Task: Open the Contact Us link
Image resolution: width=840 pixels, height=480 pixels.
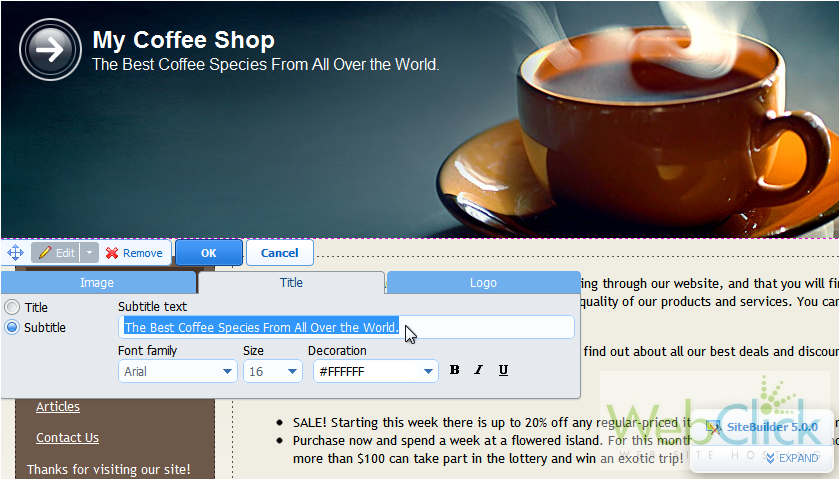Action: coord(68,438)
